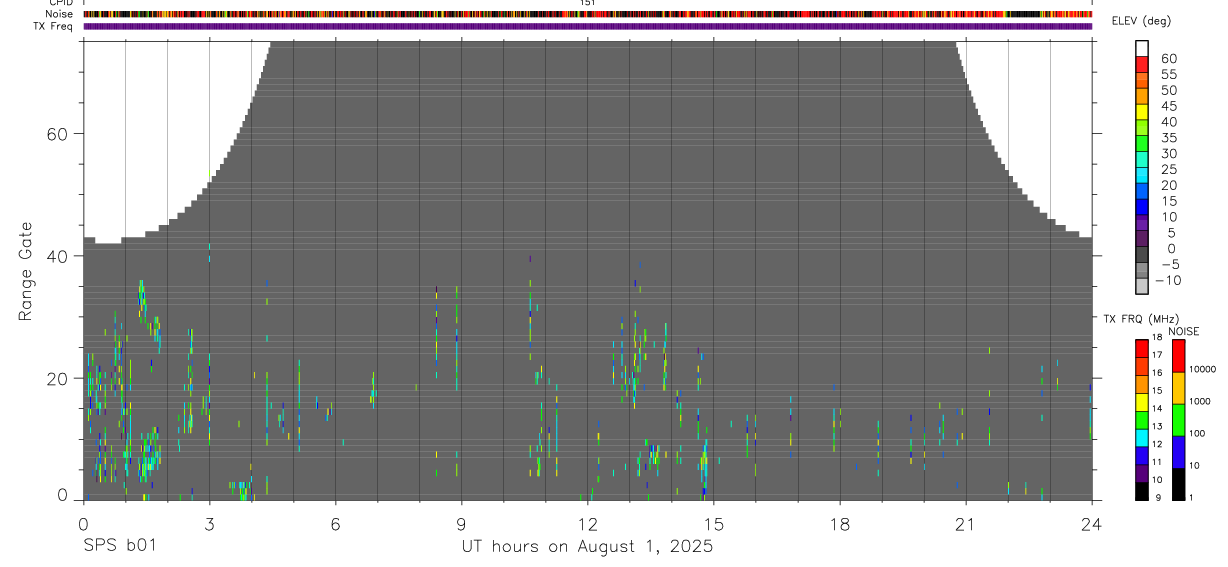The height and width of the screenshot is (567, 1228).
Task: Click the '1000' label on NOISE legend
Action: pyautogui.click(x=1199, y=401)
